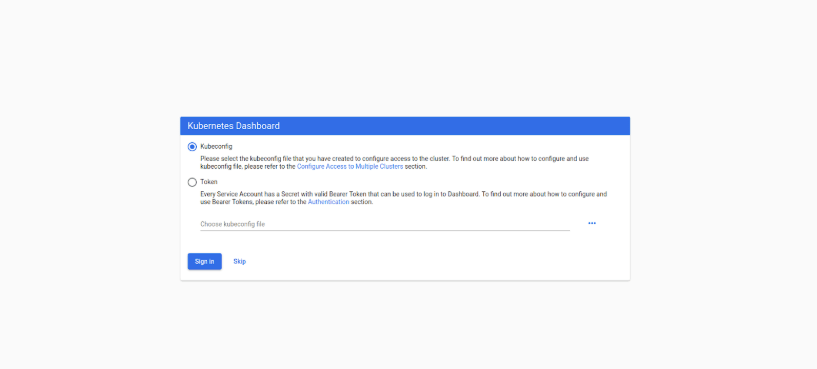Click text 'kubeconfig file, please refer to the'

248,167
